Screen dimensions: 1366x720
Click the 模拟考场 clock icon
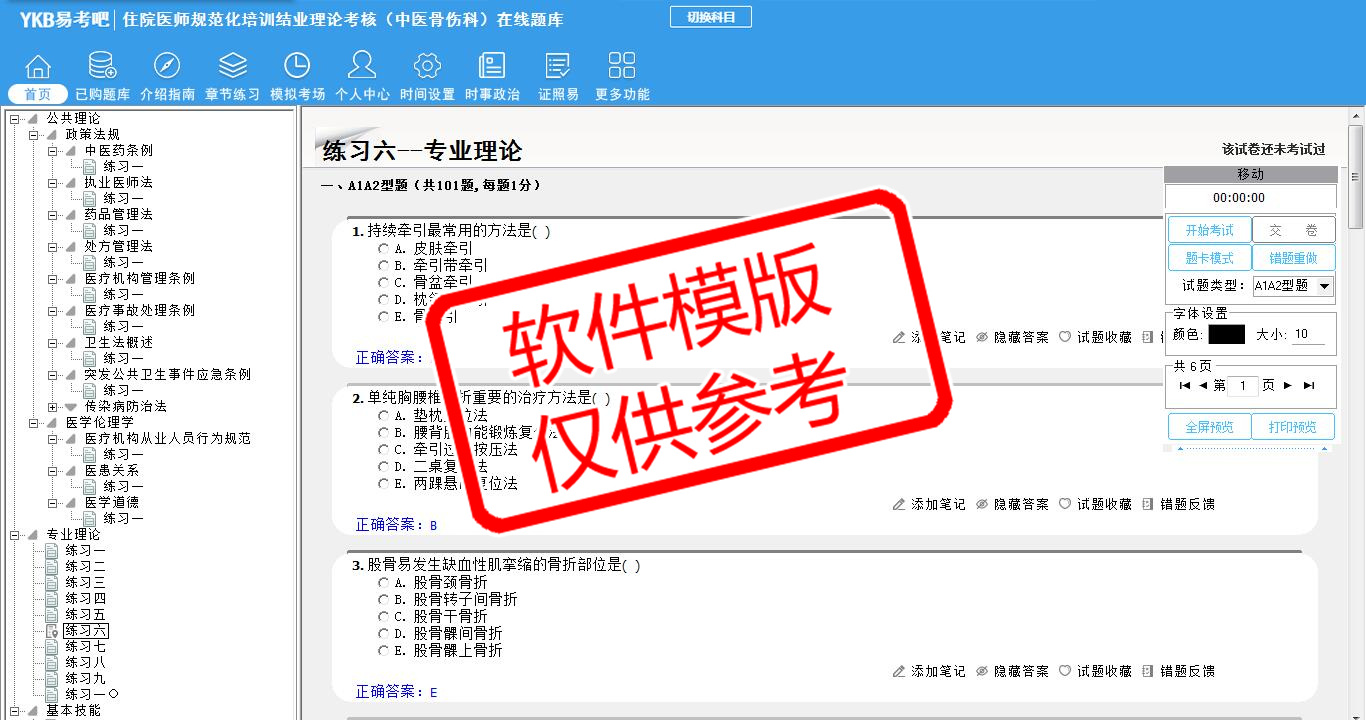(x=297, y=67)
